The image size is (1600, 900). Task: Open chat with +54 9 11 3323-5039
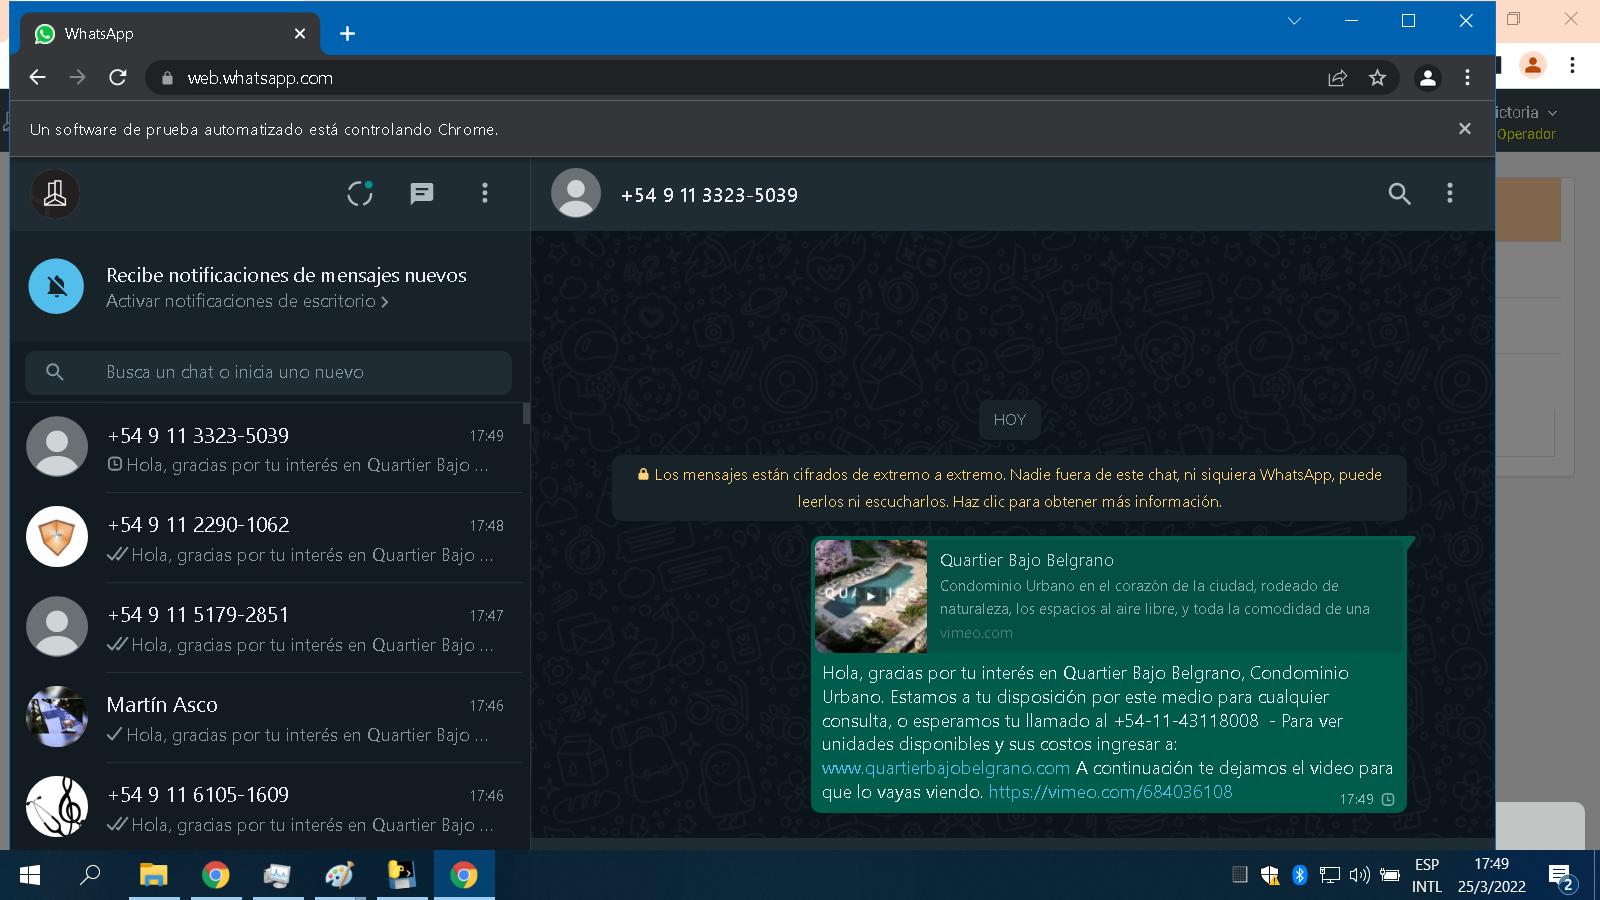coord(266,448)
